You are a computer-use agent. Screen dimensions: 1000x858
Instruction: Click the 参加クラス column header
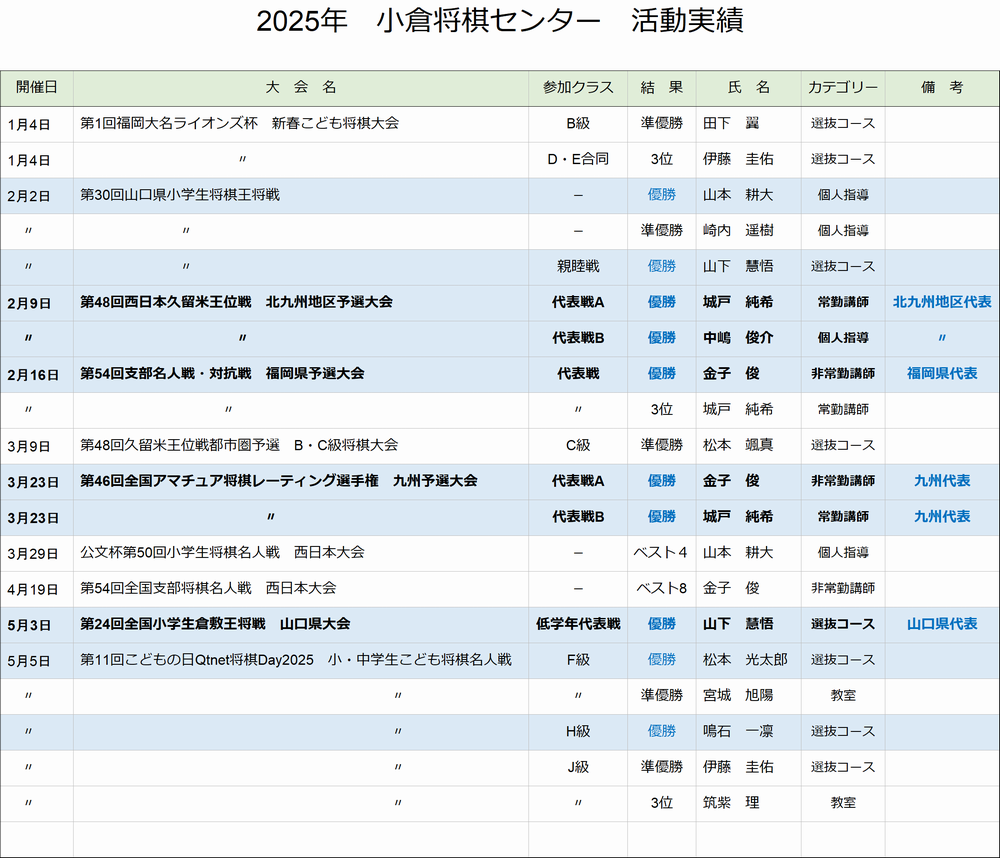pyautogui.click(x=578, y=88)
